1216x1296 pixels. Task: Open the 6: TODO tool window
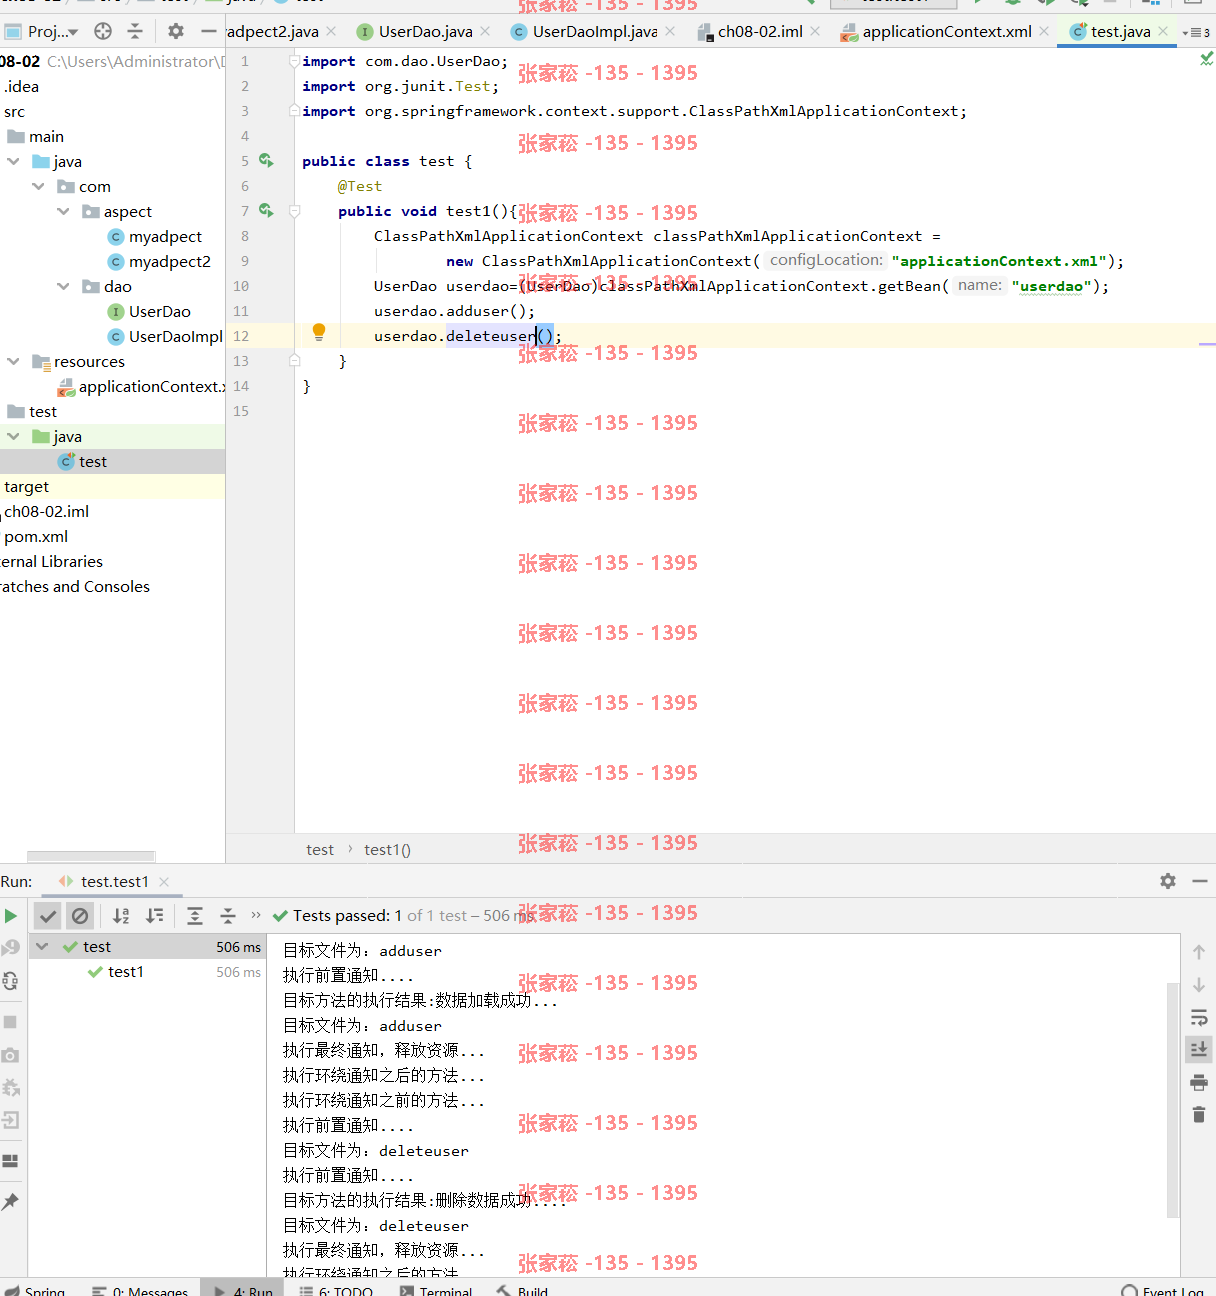(x=337, y=1290)
